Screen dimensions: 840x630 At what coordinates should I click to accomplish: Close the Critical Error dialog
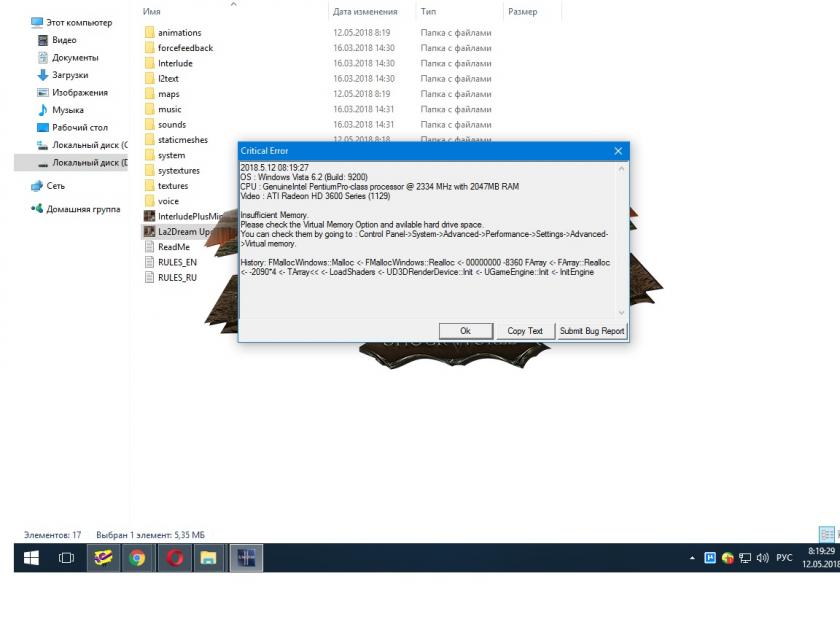(617, 150)
